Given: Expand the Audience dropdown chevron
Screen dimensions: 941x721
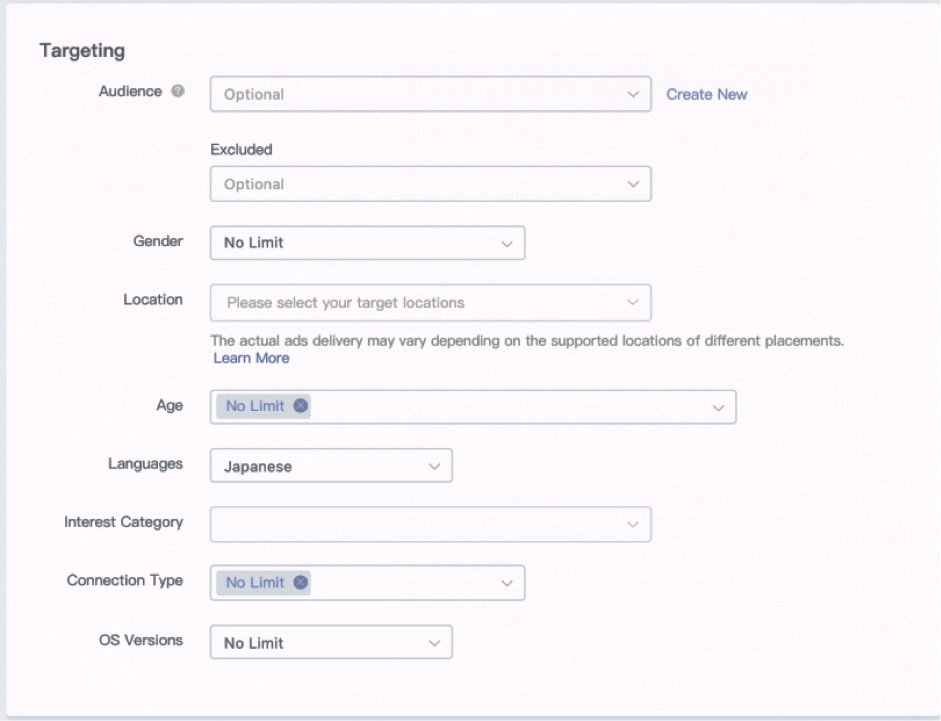Looking at the screenshot, I should point(632,95).
